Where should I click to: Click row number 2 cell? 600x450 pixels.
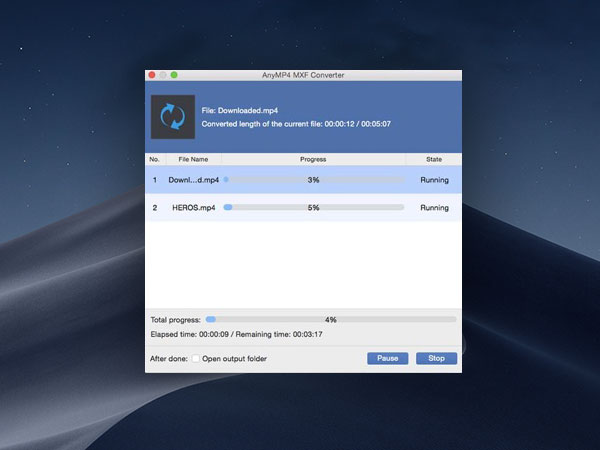[x=155, y=208]
